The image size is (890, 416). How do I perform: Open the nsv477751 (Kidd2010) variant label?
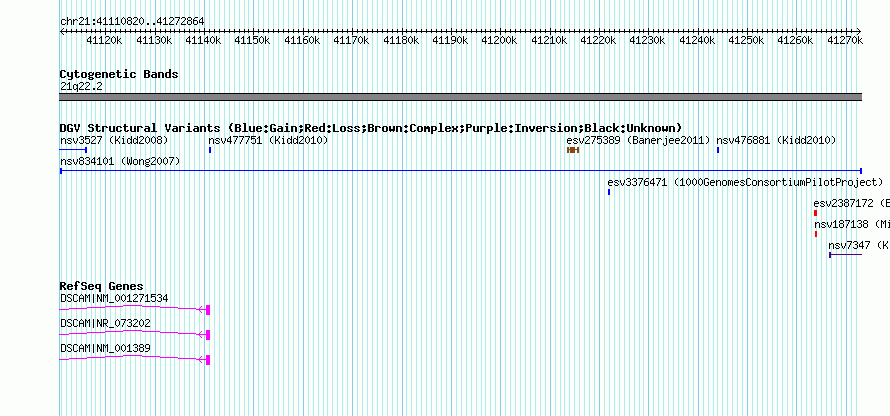(268, 140)
